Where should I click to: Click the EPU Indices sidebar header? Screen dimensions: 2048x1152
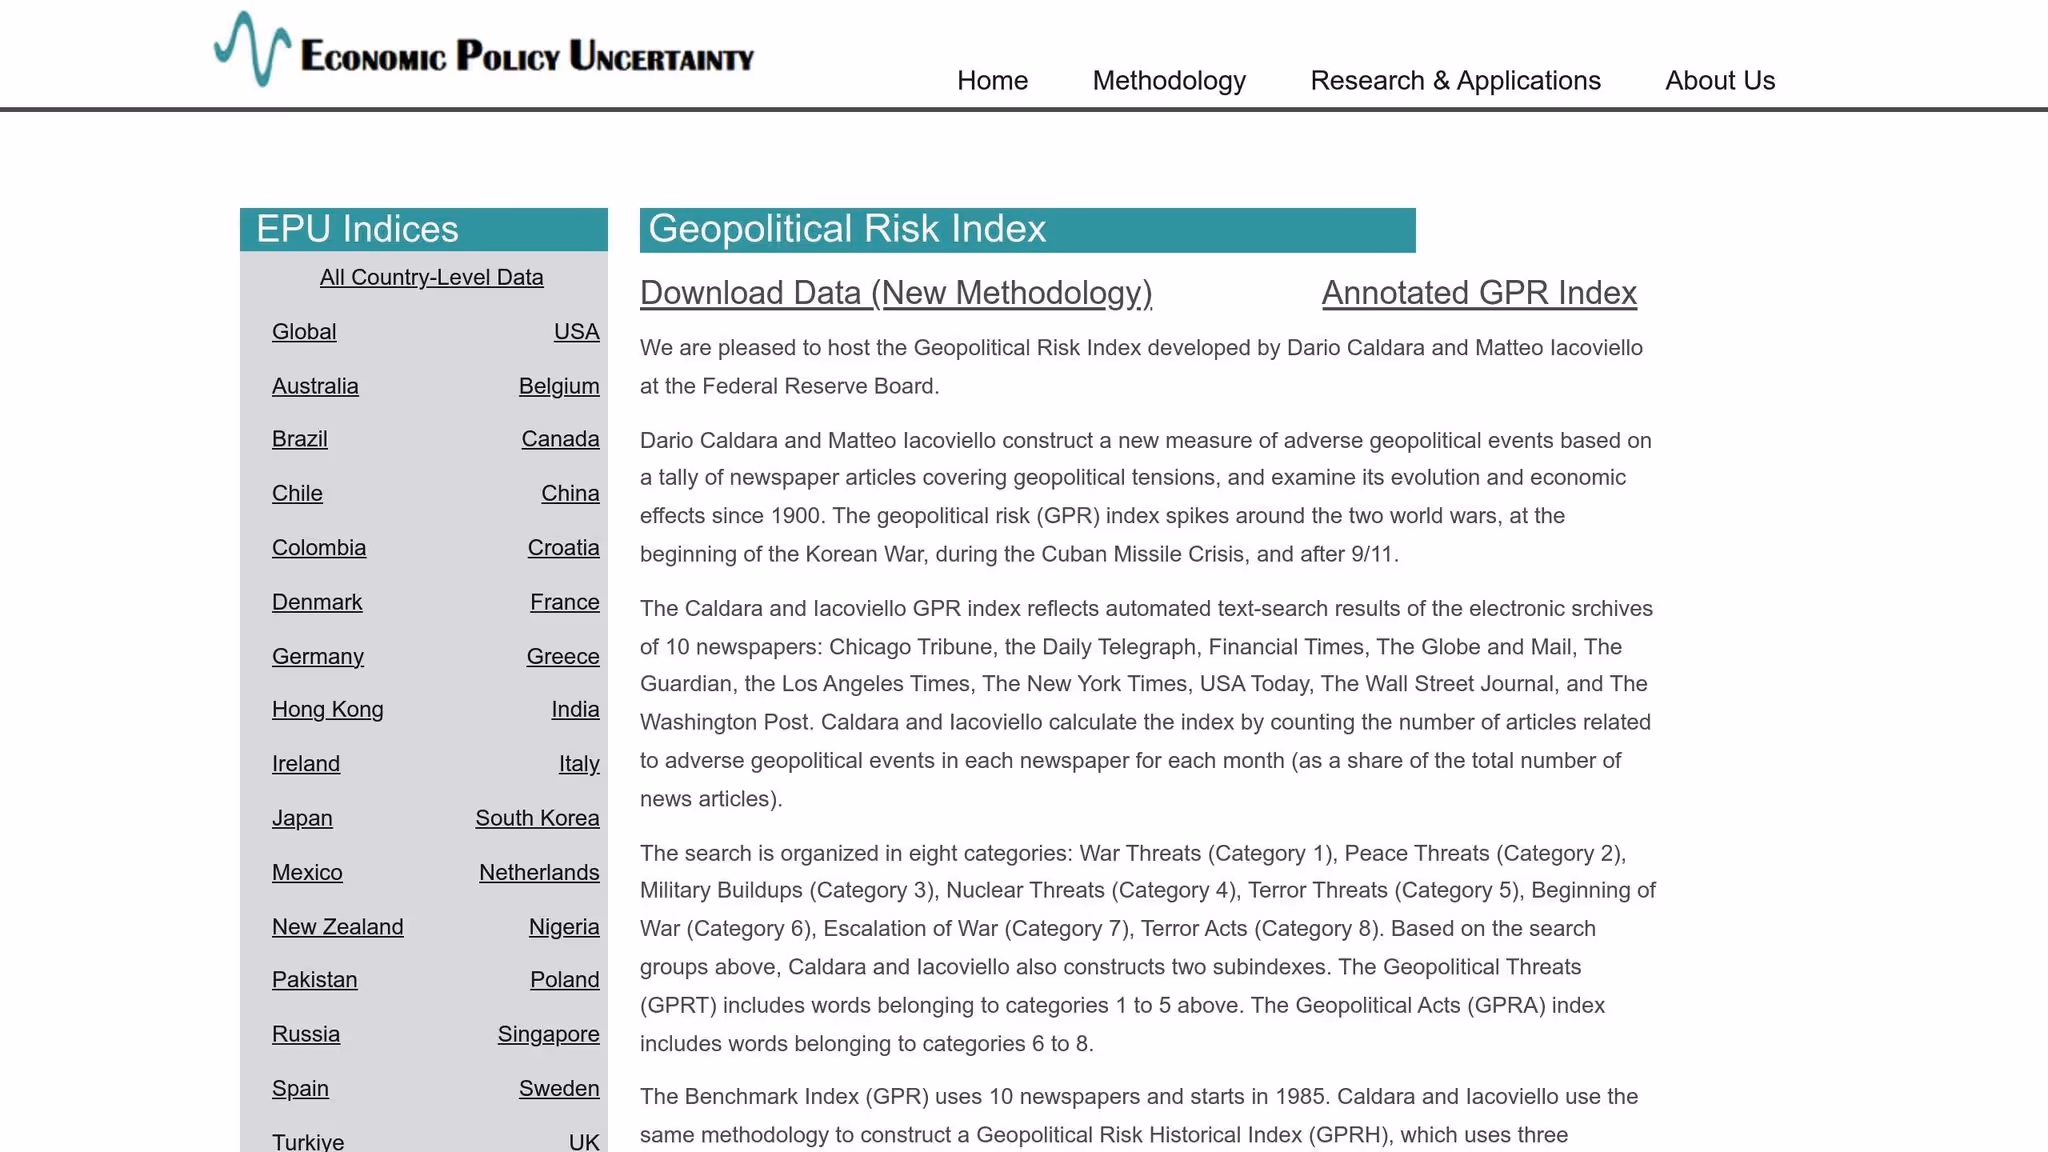(357, 230)
